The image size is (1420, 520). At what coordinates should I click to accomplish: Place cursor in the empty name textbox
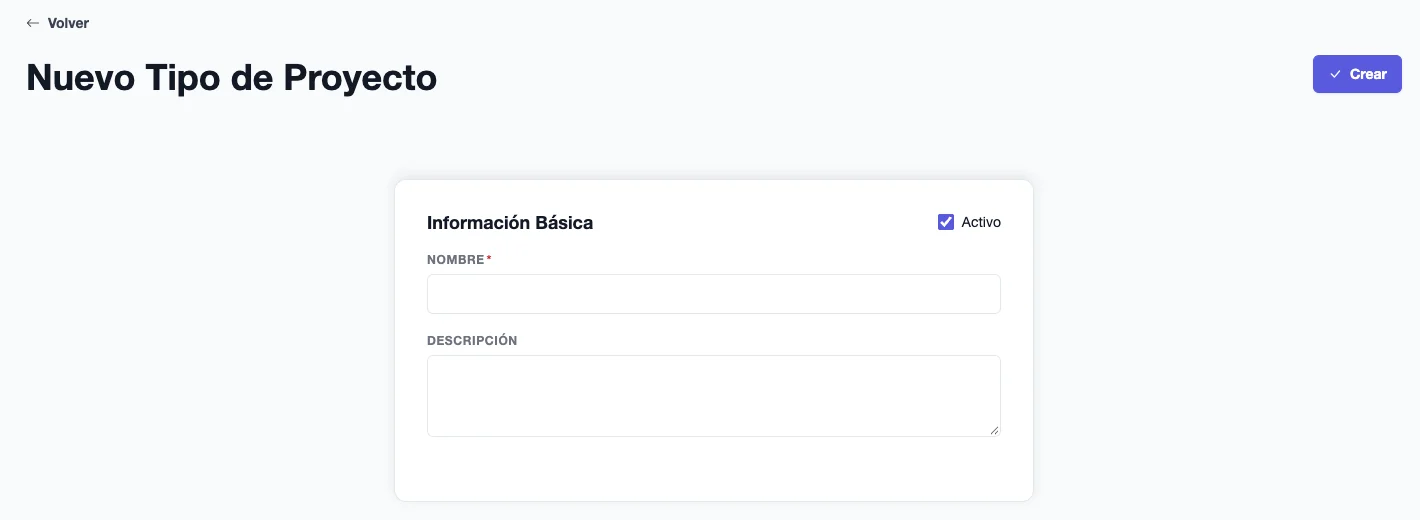[x=714, y=294]
